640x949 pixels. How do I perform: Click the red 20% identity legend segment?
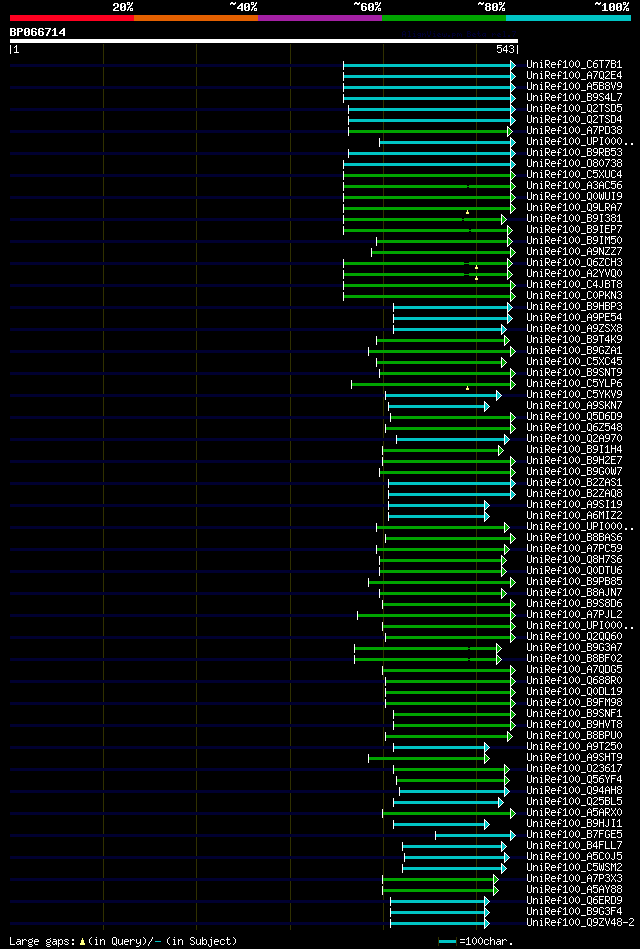point(71,18)
